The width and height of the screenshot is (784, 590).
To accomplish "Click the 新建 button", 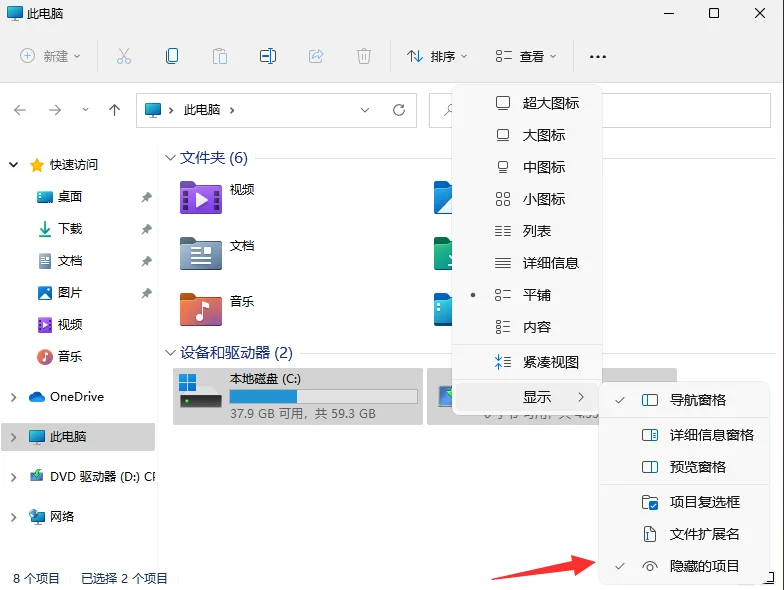I will coord(50,56).
